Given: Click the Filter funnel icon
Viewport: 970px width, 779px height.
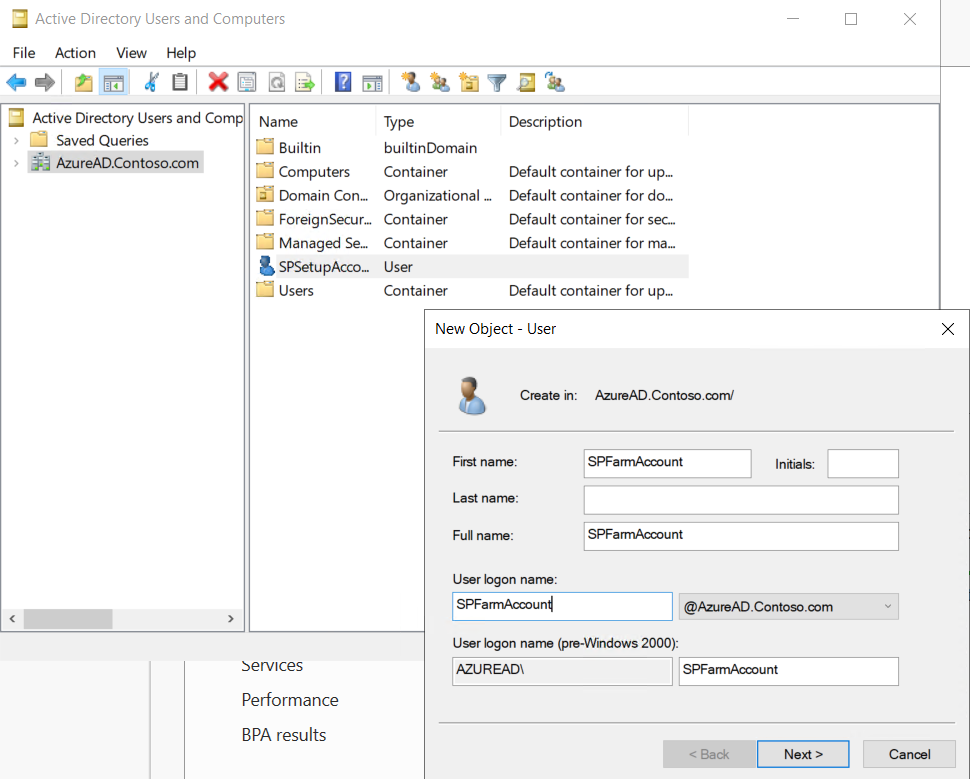Looking at the screenshot, I should point(497,82).
